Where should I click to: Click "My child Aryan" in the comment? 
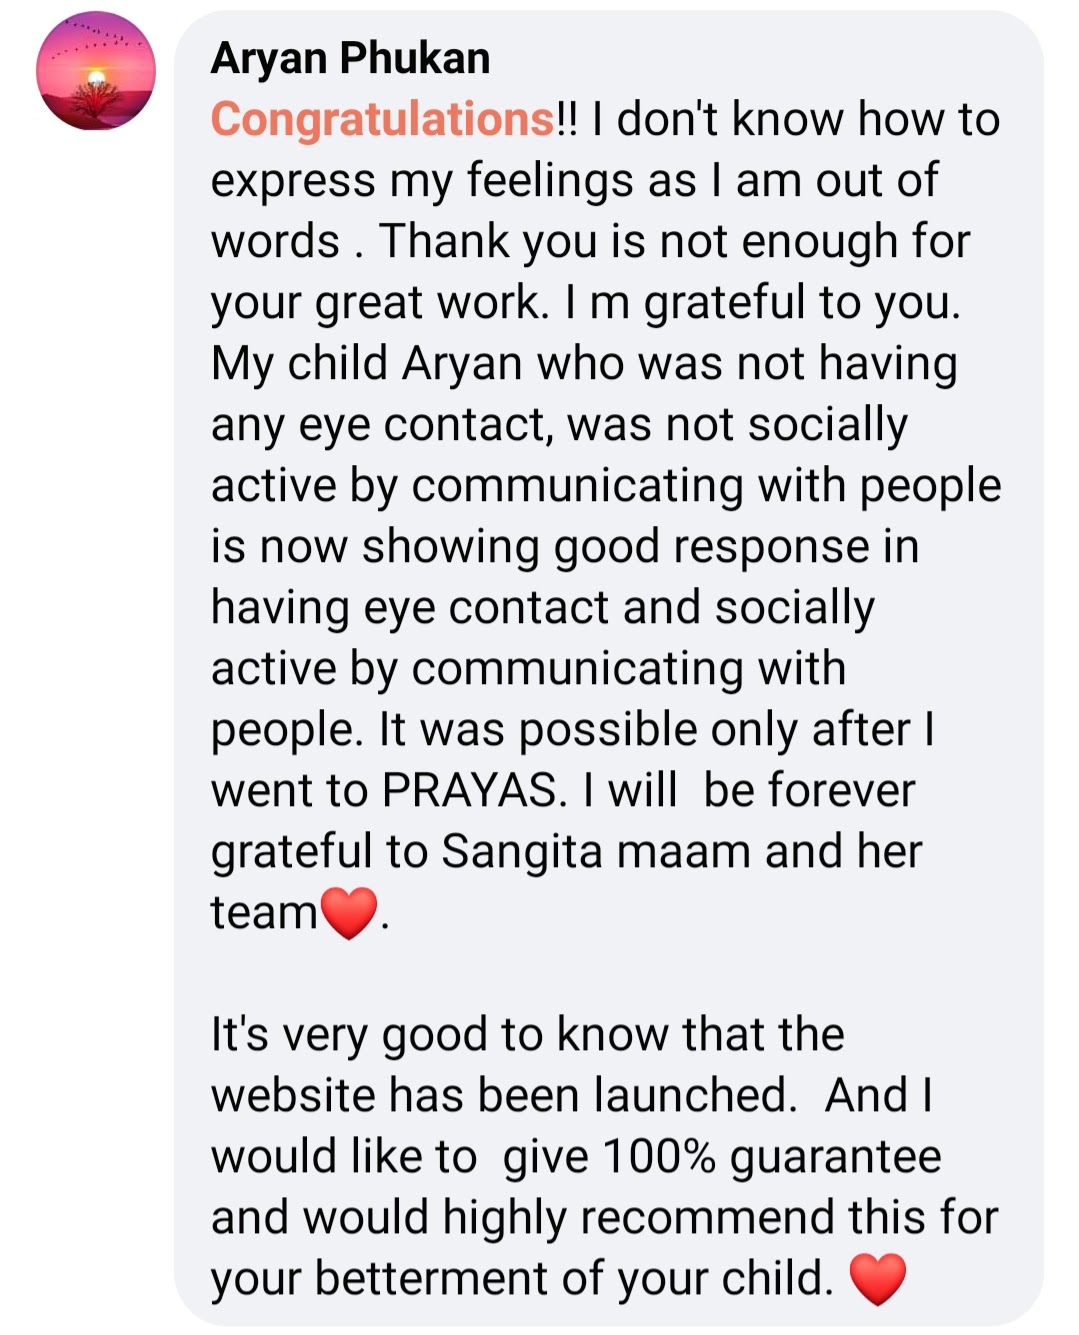point(366,364)
